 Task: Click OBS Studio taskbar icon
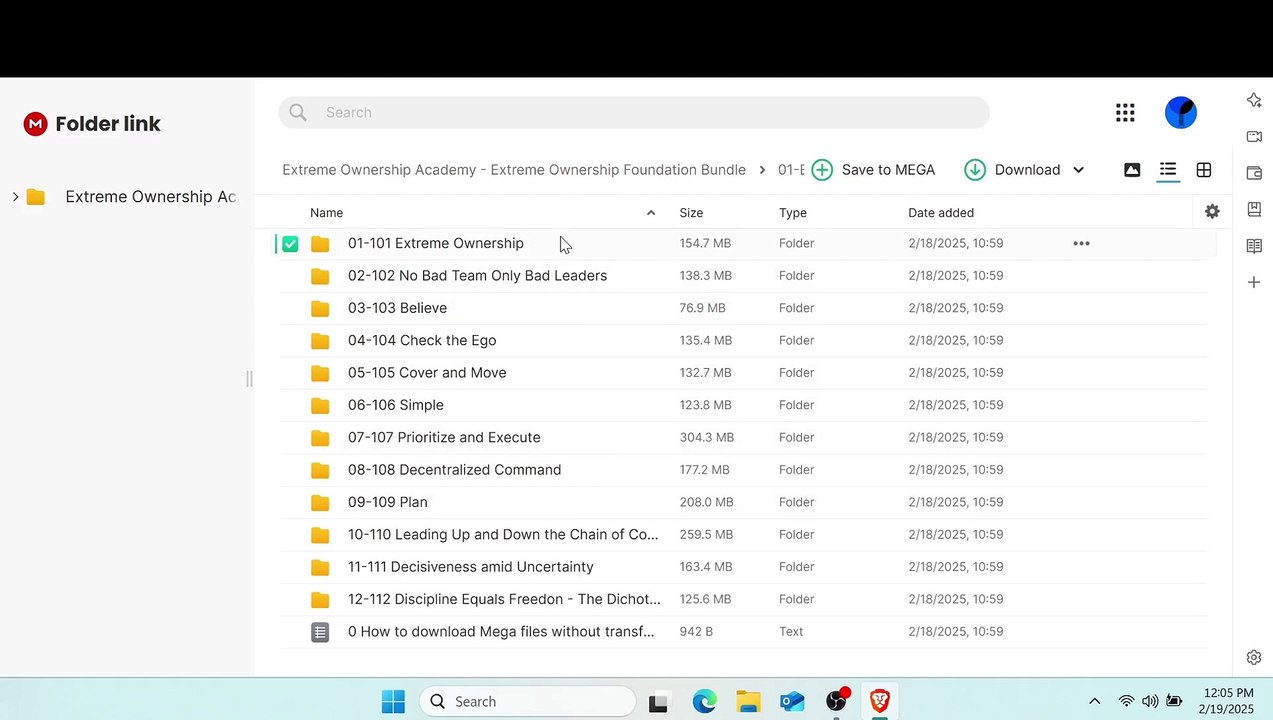point(837,702)
